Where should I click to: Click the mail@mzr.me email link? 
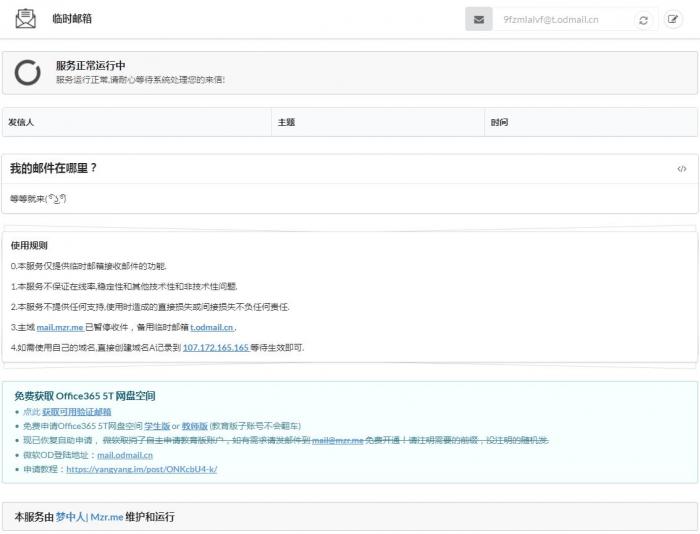coord(337,440)
